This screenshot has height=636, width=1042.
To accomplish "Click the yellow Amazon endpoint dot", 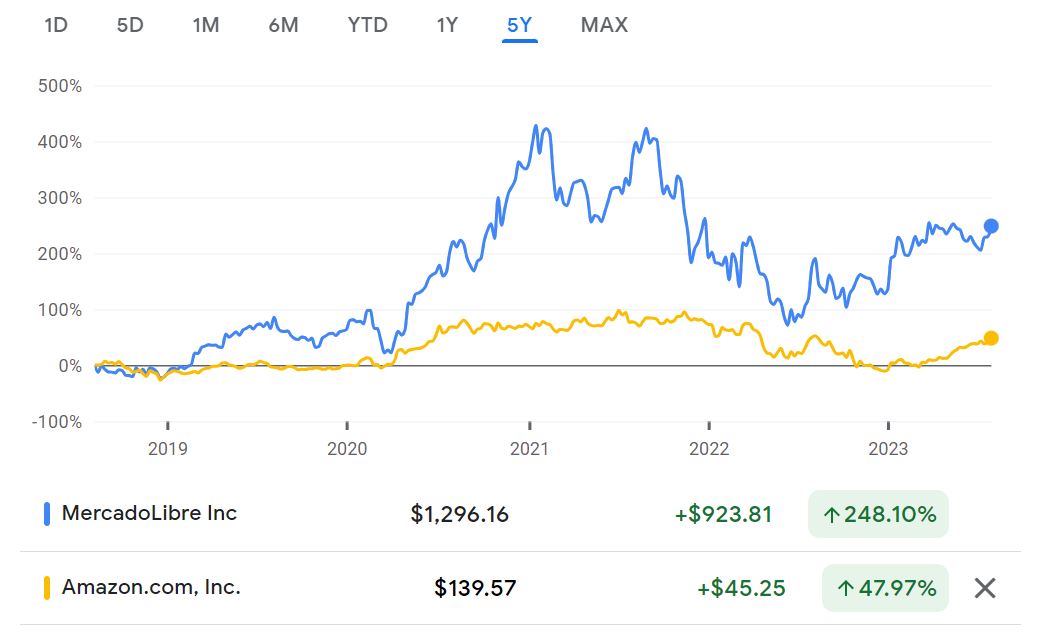I will [x=991, y=338].
